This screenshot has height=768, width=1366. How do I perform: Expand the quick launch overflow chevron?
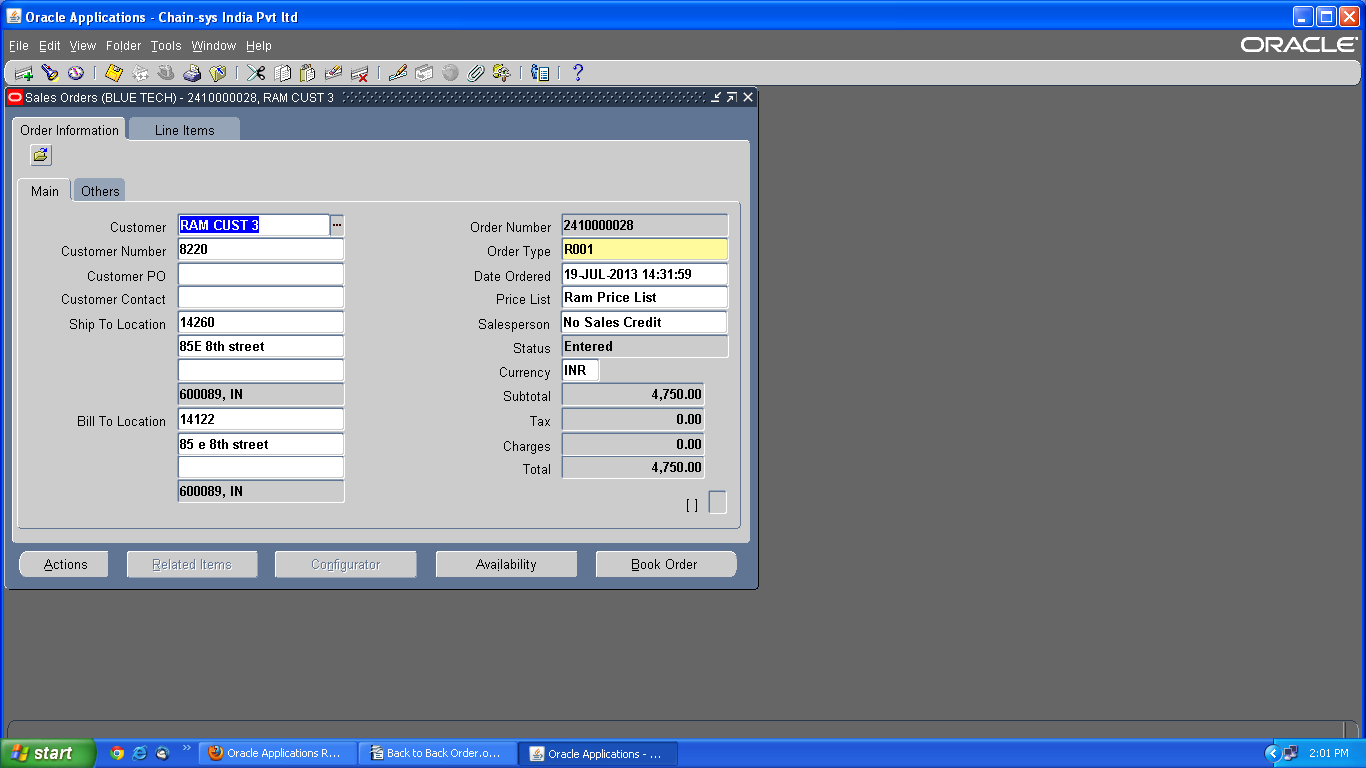click(186, 749)
